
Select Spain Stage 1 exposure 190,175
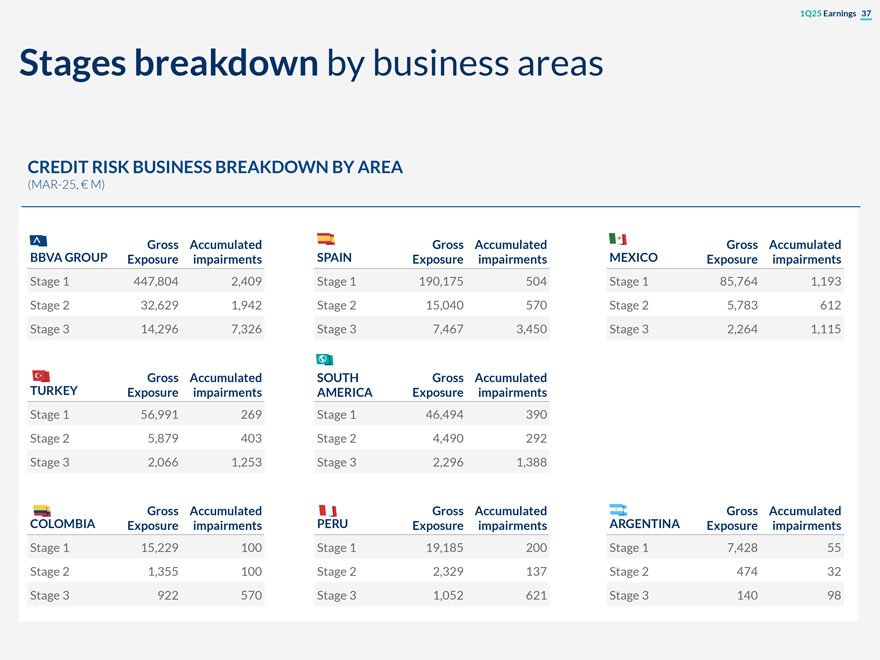click(x=441, y=282)
